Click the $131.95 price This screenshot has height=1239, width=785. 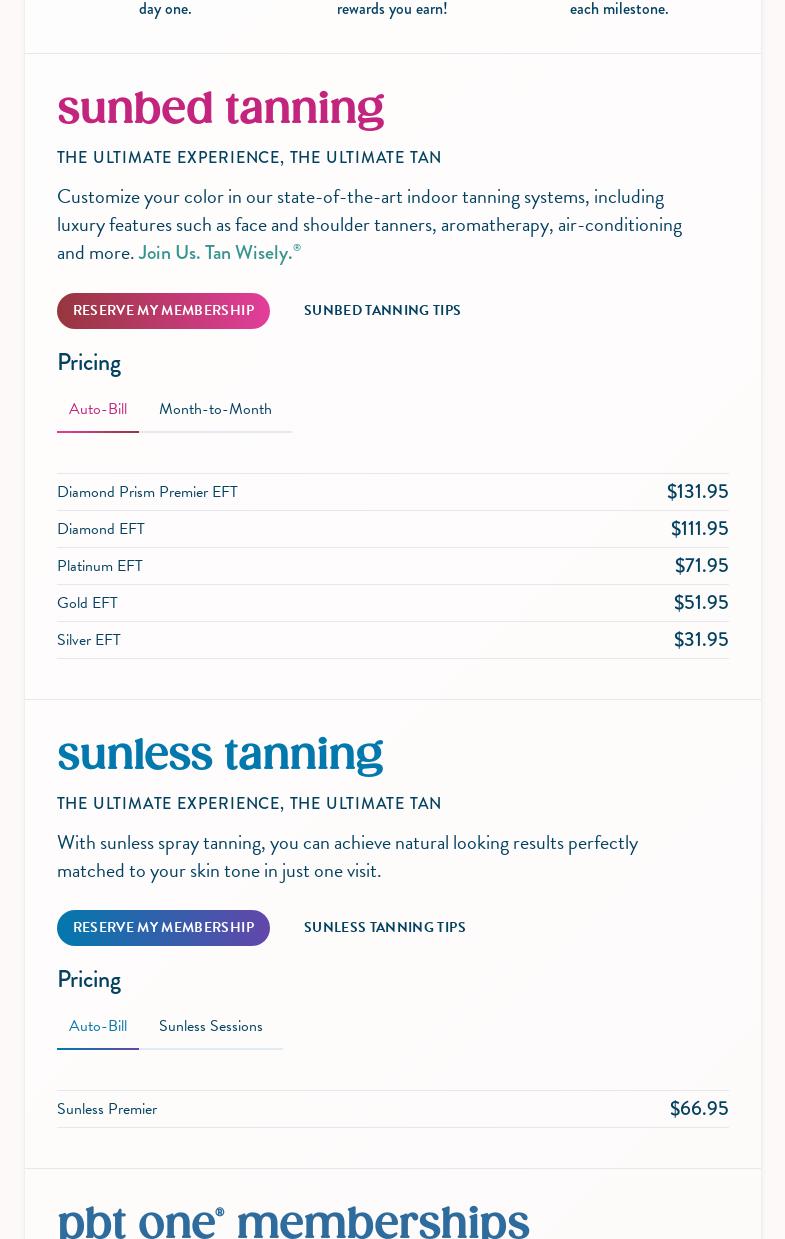697,492
